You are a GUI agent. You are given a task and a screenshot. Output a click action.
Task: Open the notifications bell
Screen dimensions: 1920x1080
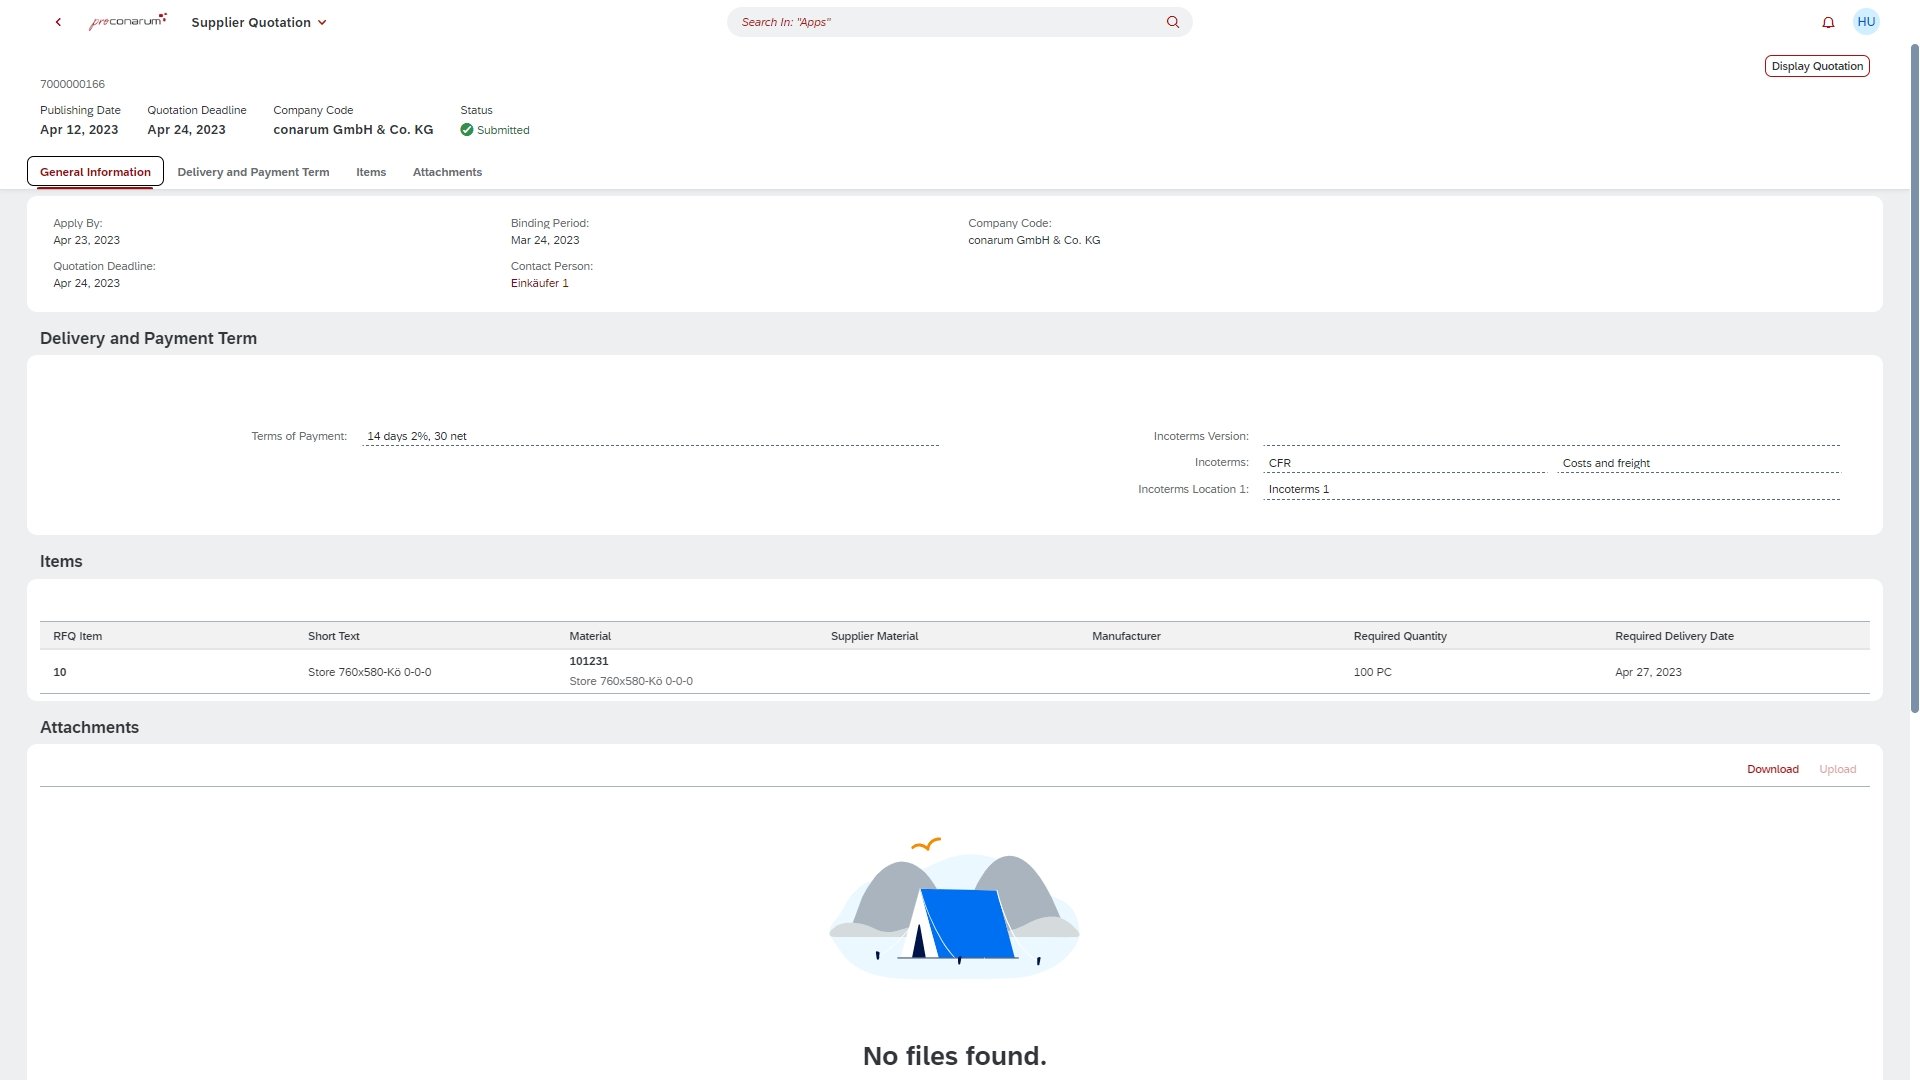(x=1828, y=22)
